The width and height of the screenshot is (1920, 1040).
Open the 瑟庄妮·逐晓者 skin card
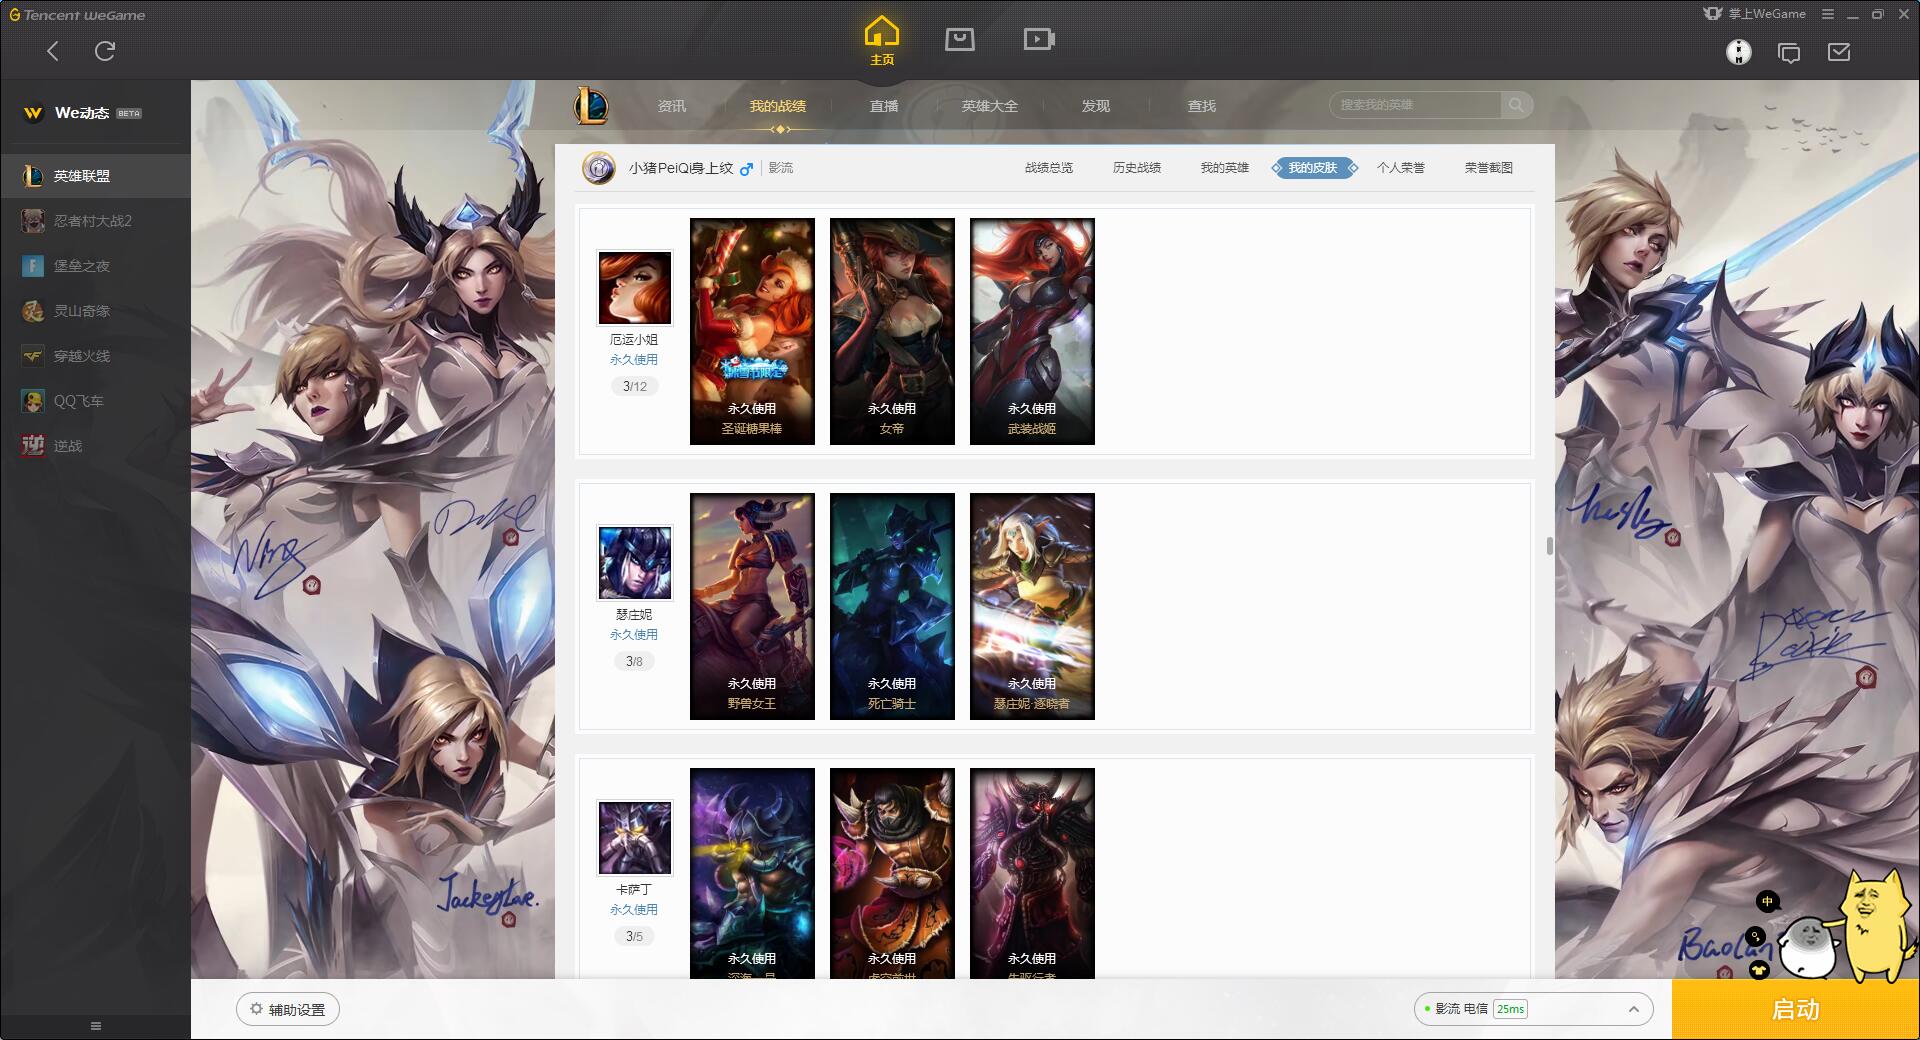[x=1032, y=606]
